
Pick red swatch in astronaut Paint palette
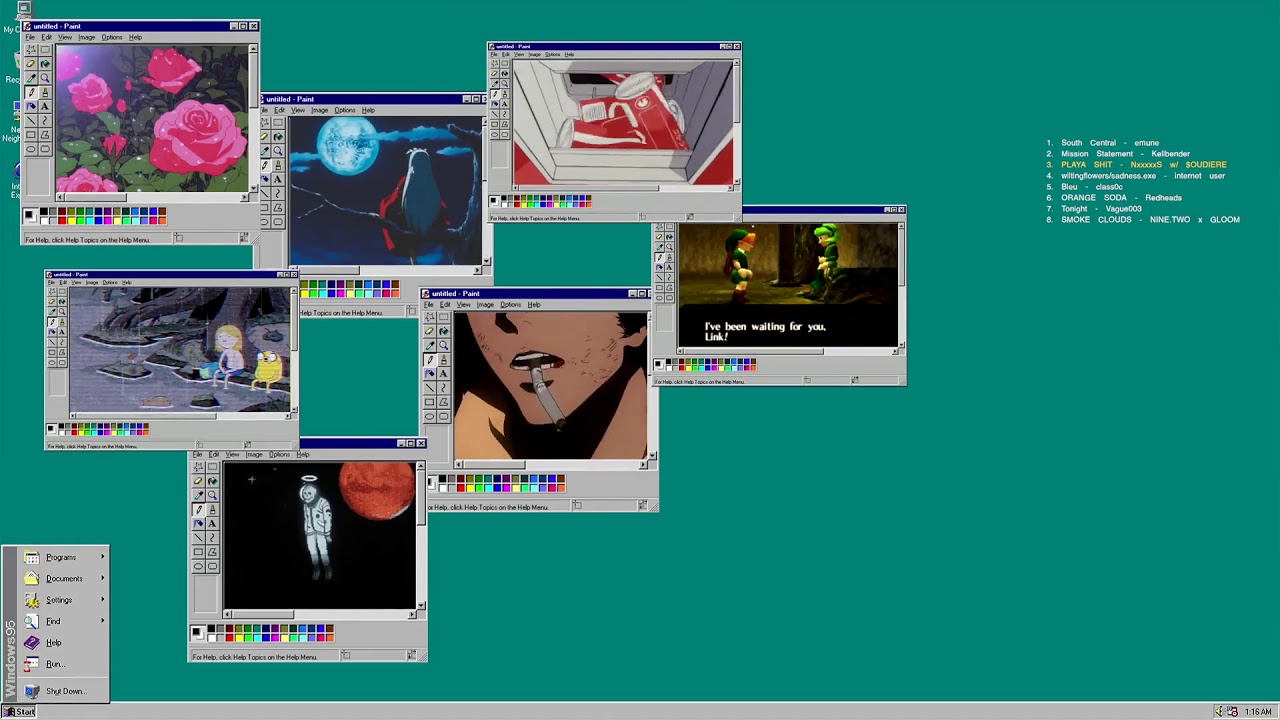coord(230,638)
